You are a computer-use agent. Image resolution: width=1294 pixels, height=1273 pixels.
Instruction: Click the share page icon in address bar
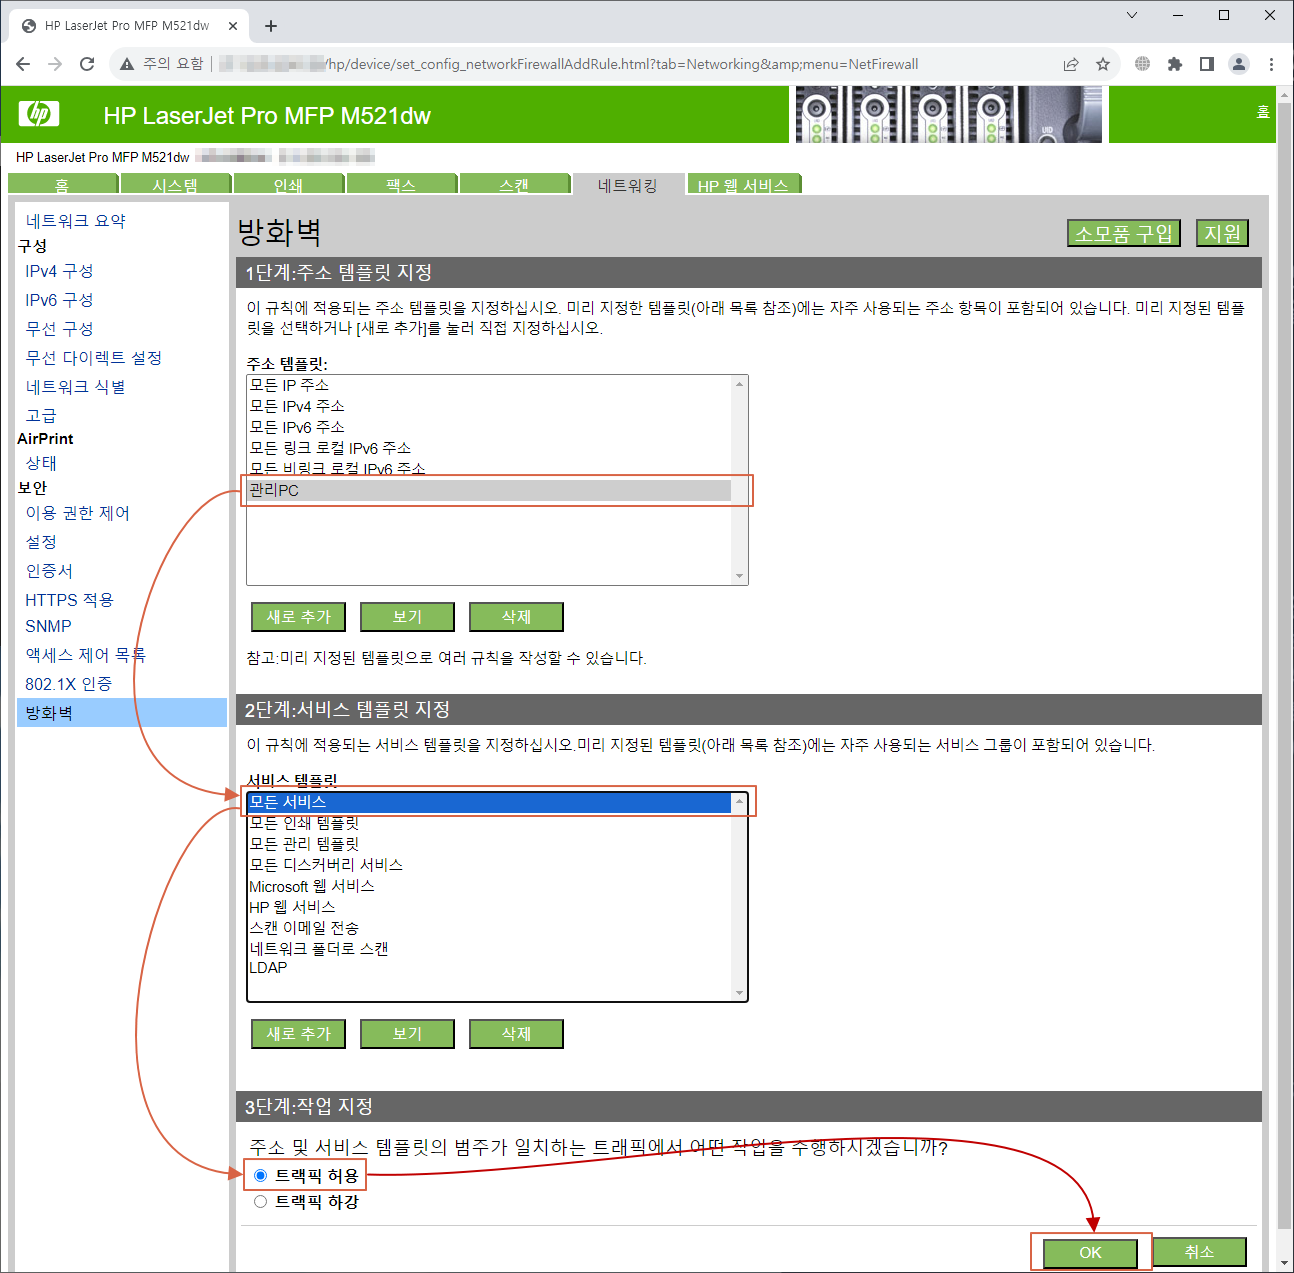1071,64
